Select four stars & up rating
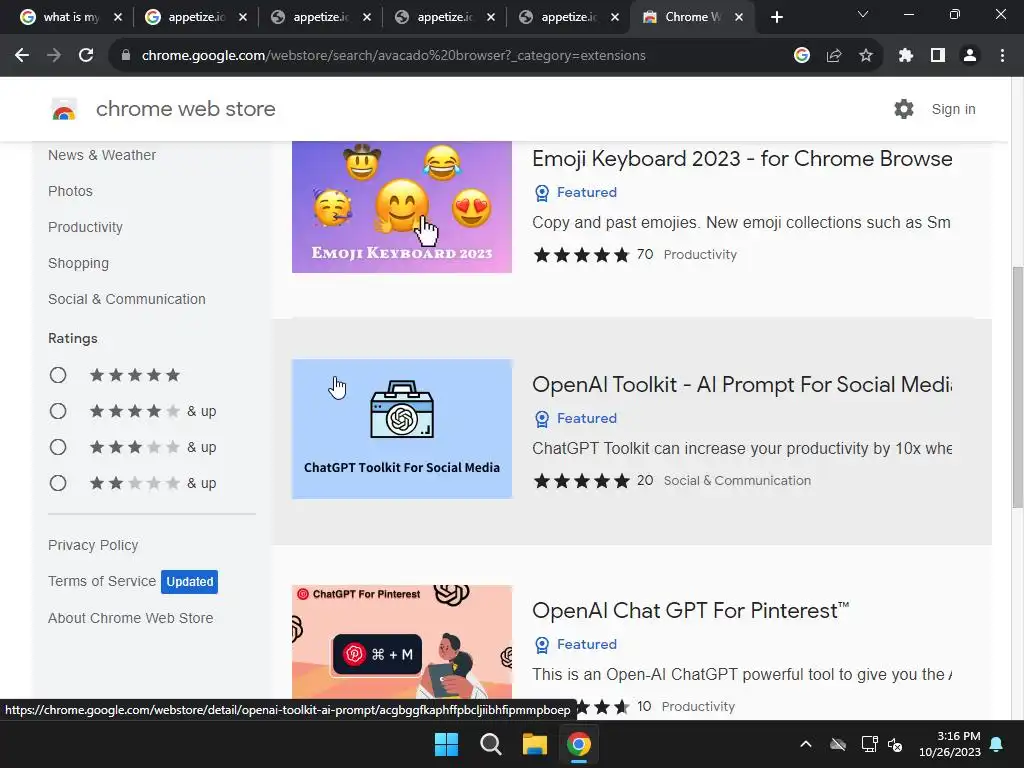The width and height of the screenshot is (1024, 768). [58, 411]
